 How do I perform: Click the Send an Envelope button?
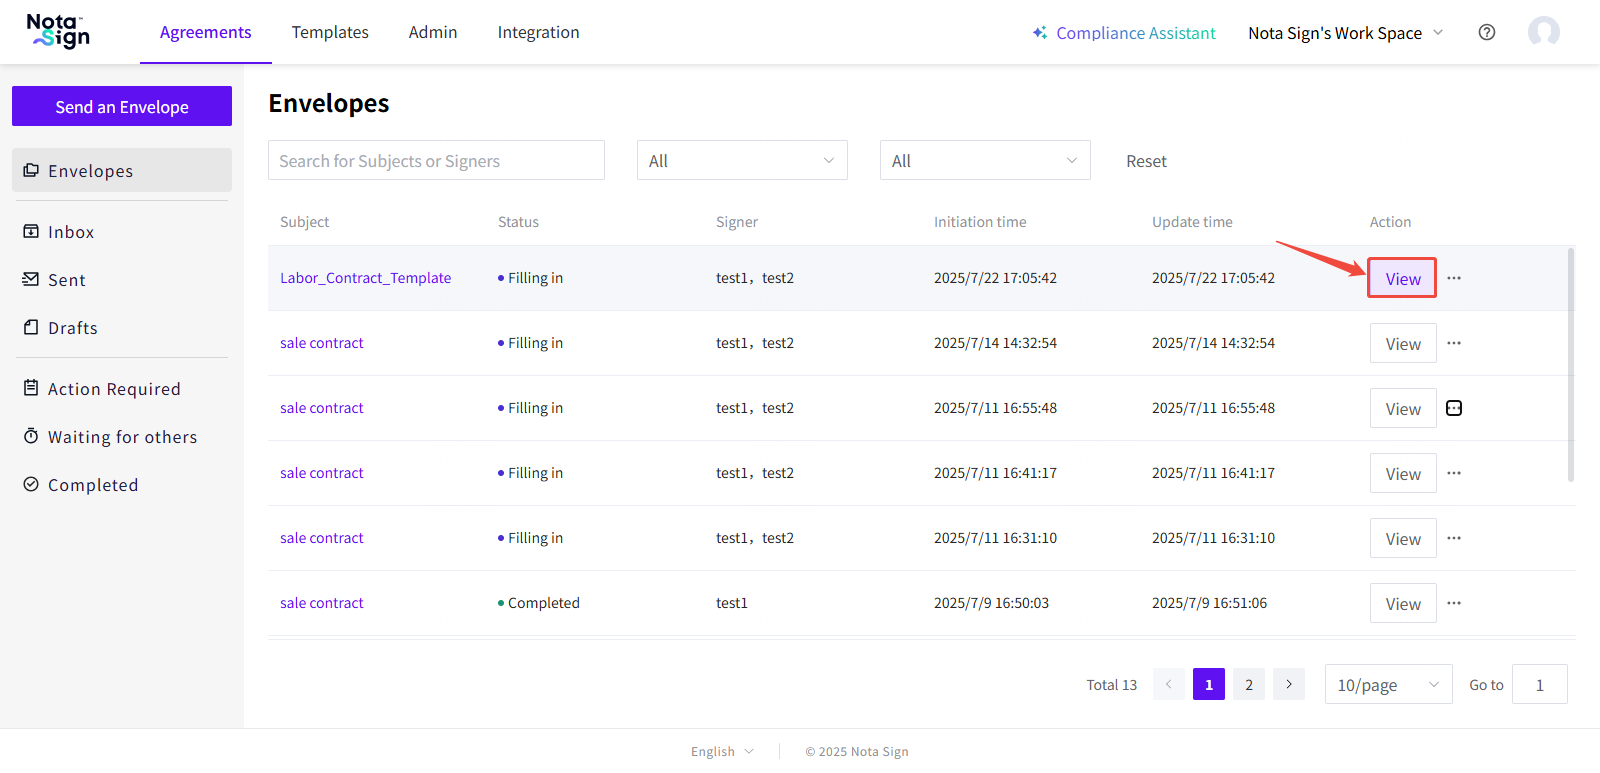coord(122,107)
